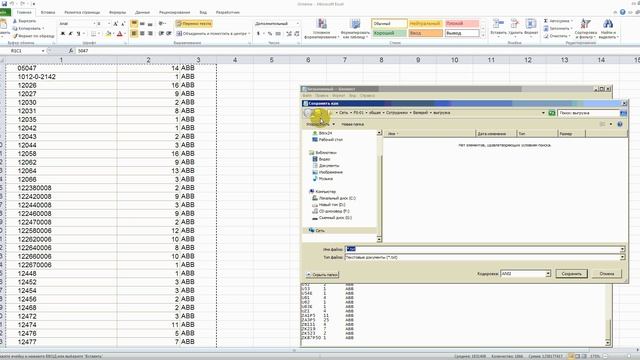This screenshot has height=360, width=640.
Task: Toggle Underline formatting in Excel ribbon
Action: pos(78,33)
